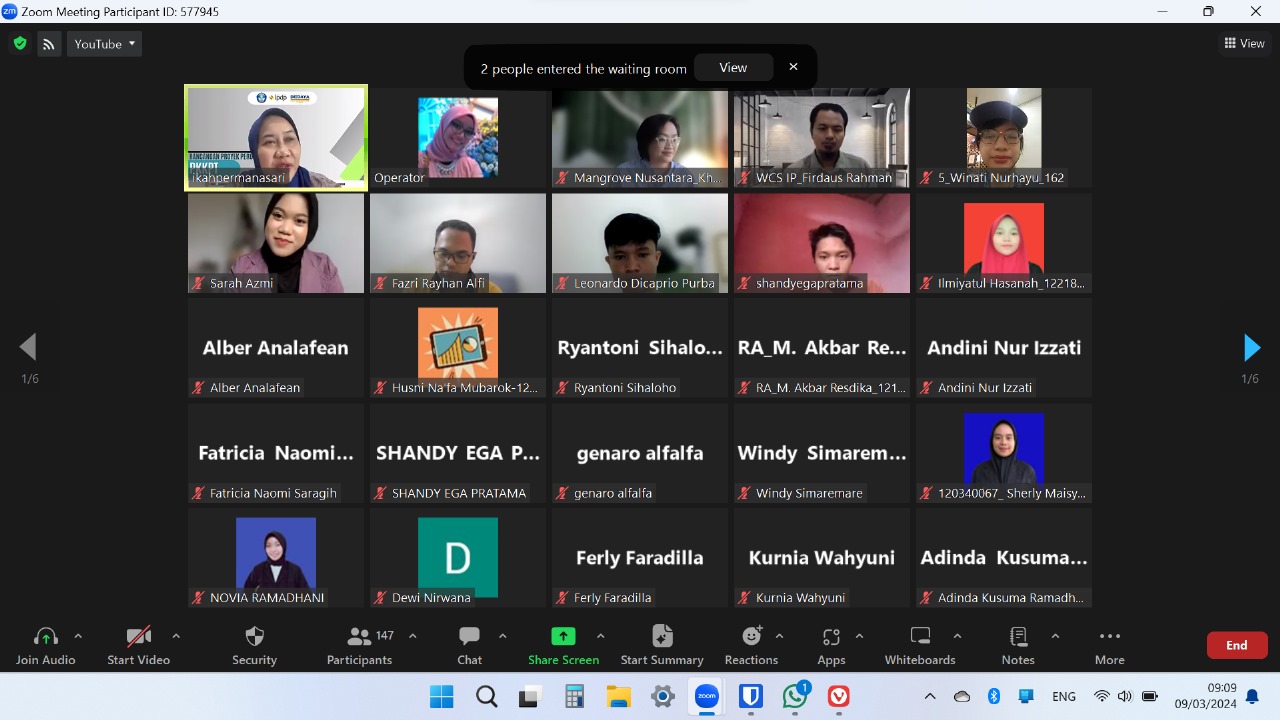Toggle Start Video camera

(x=138, y=645)
